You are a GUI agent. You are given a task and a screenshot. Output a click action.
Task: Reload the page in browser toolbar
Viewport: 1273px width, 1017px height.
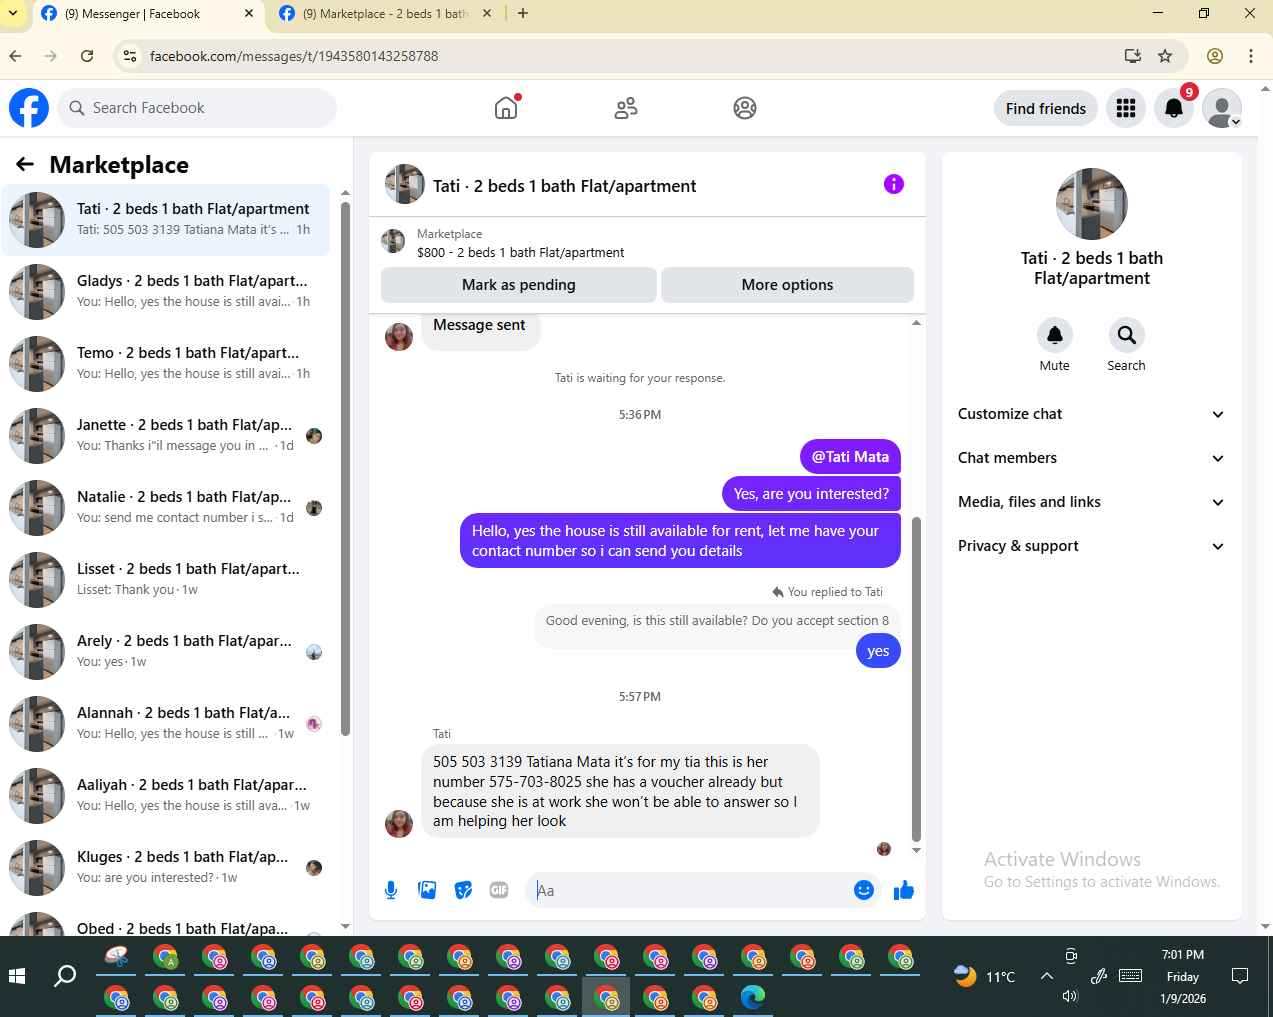click(87, 56)
